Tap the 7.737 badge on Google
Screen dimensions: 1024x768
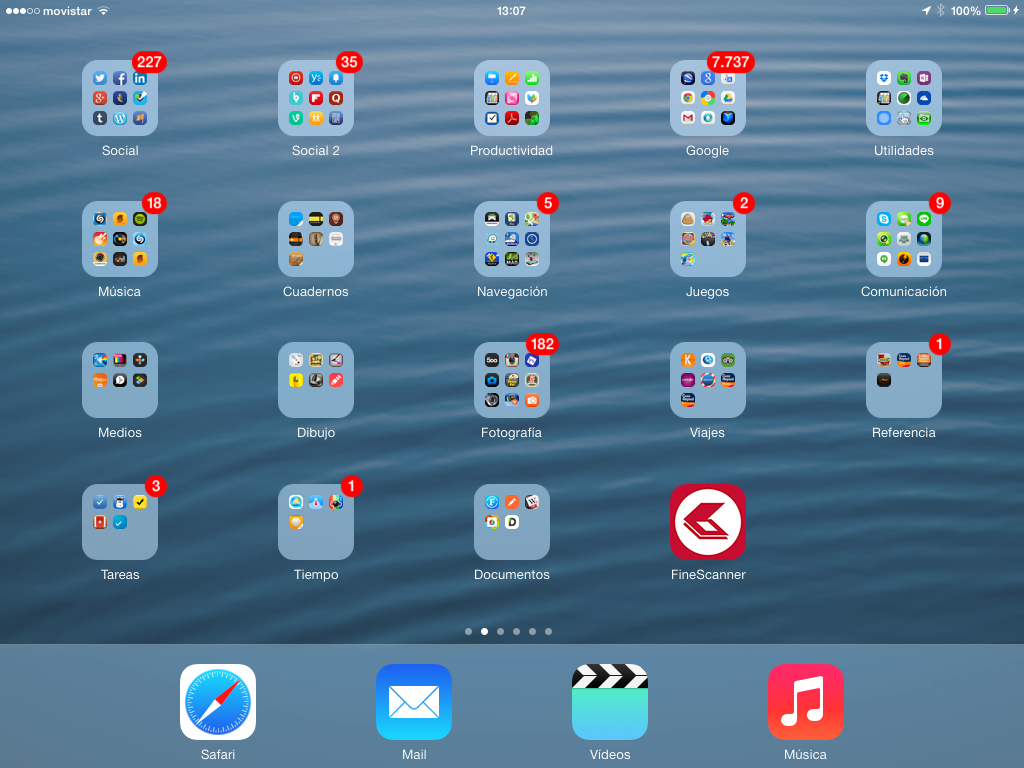[x=730, y=62]
